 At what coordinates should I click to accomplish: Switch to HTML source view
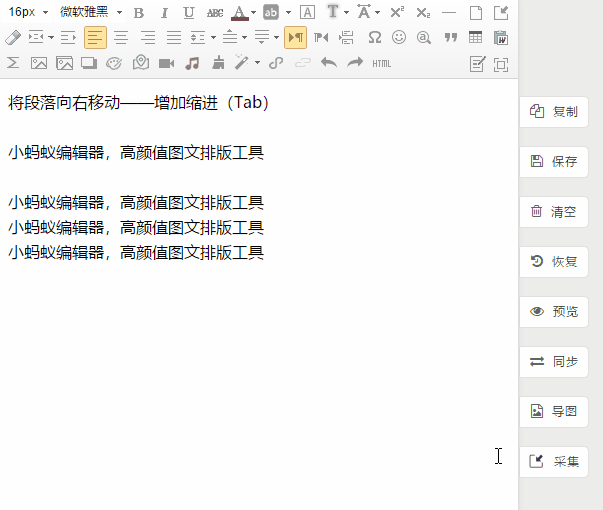coord(381,63)
